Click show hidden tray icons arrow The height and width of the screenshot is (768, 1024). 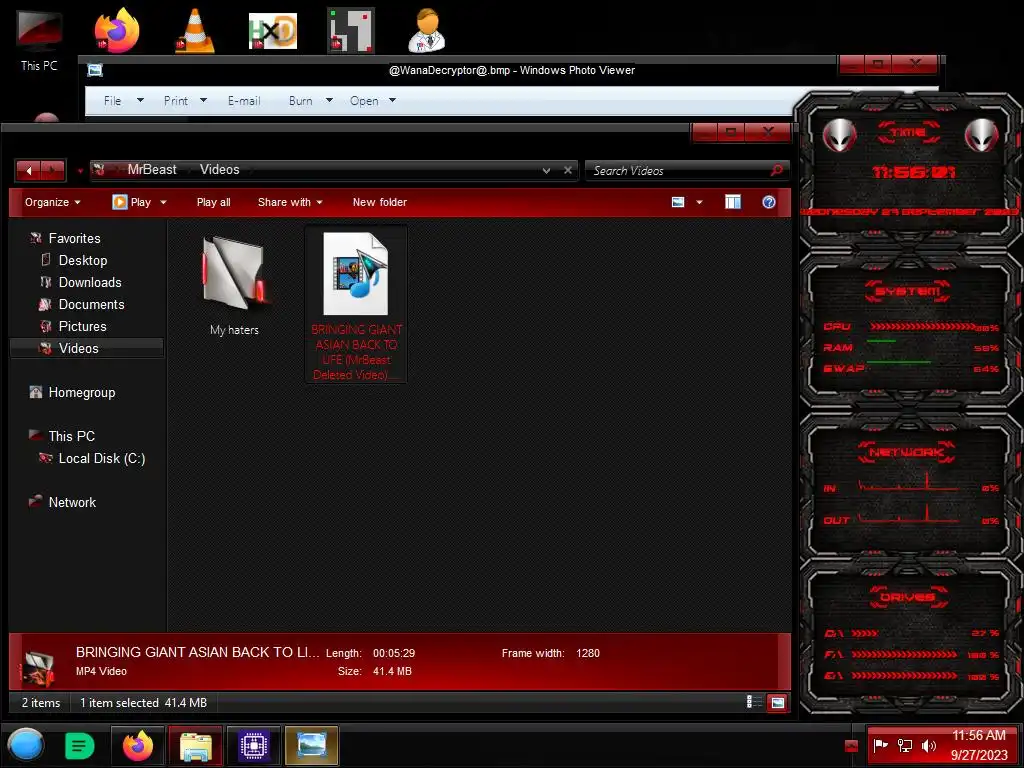[851, 746]
